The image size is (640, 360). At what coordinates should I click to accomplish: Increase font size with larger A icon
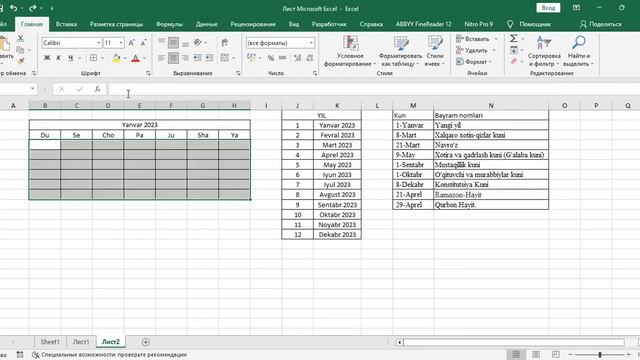(x=131, y=43)
